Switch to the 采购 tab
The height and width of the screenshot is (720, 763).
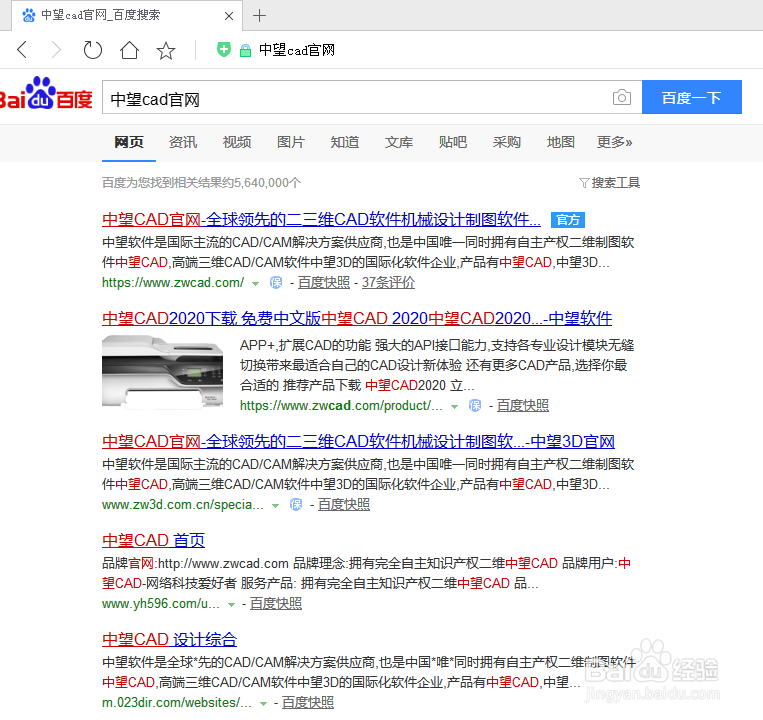pyautogui.click(x=507, y=142)
